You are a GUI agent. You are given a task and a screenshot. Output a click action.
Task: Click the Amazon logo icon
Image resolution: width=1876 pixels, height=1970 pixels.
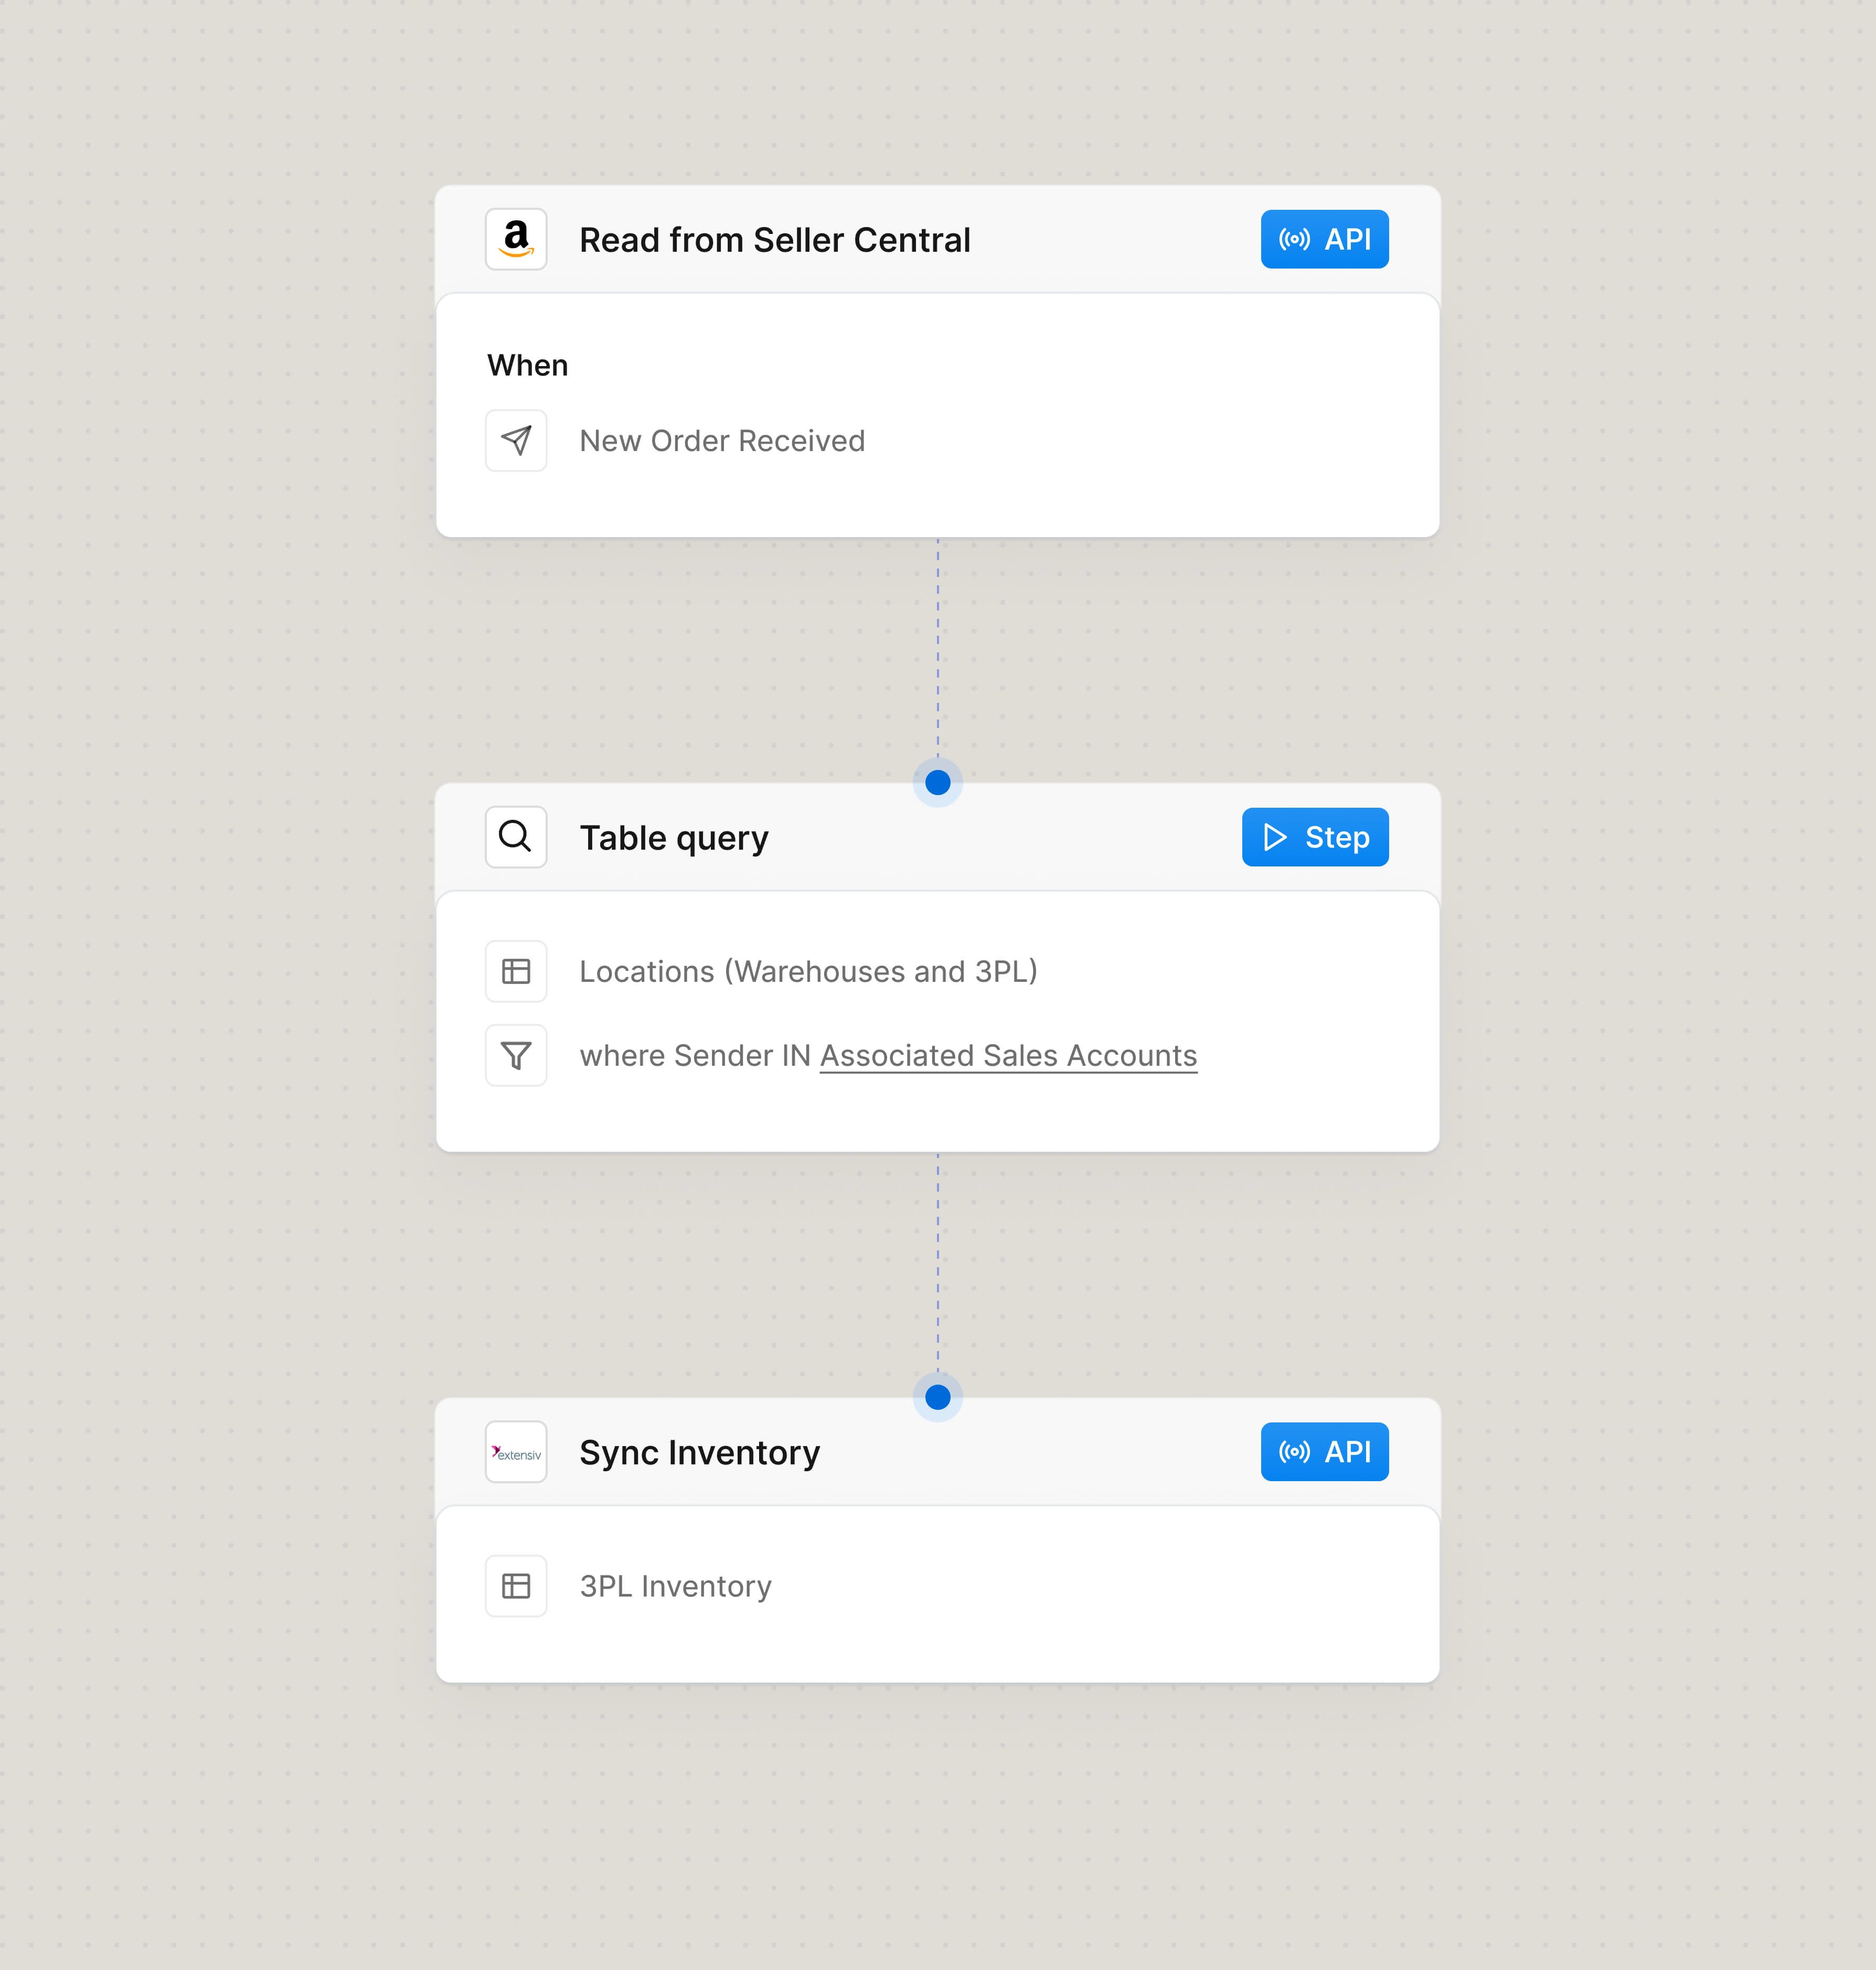tap(516, 239)
